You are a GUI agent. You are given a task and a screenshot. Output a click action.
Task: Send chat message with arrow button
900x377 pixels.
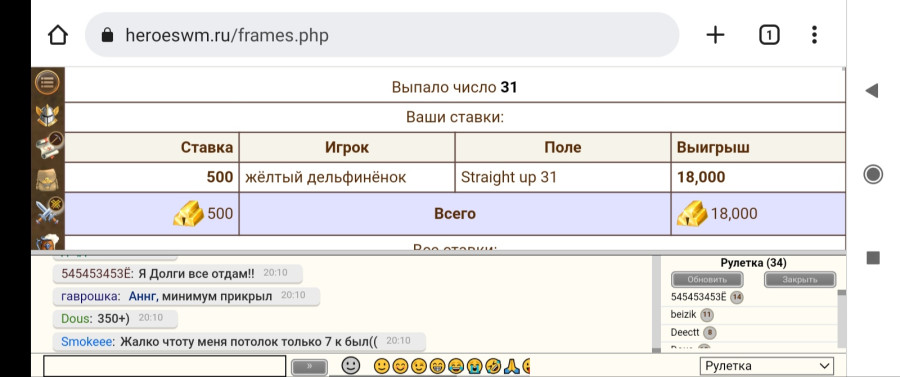[309, 367]
